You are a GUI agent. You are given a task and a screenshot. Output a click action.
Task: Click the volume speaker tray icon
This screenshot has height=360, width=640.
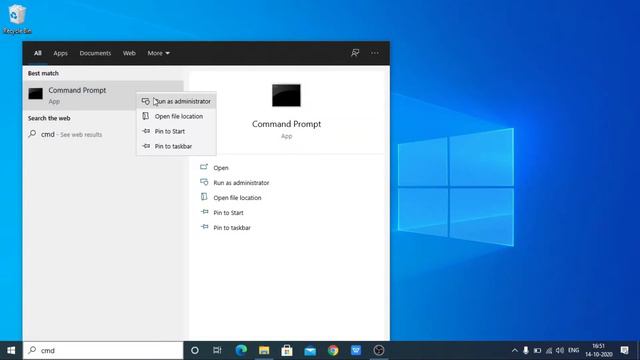click(560, 350)
